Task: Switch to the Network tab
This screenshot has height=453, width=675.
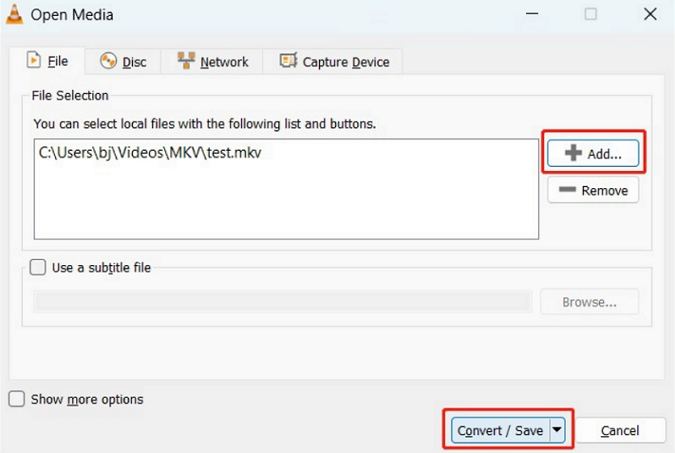Action: click(213, 62)
